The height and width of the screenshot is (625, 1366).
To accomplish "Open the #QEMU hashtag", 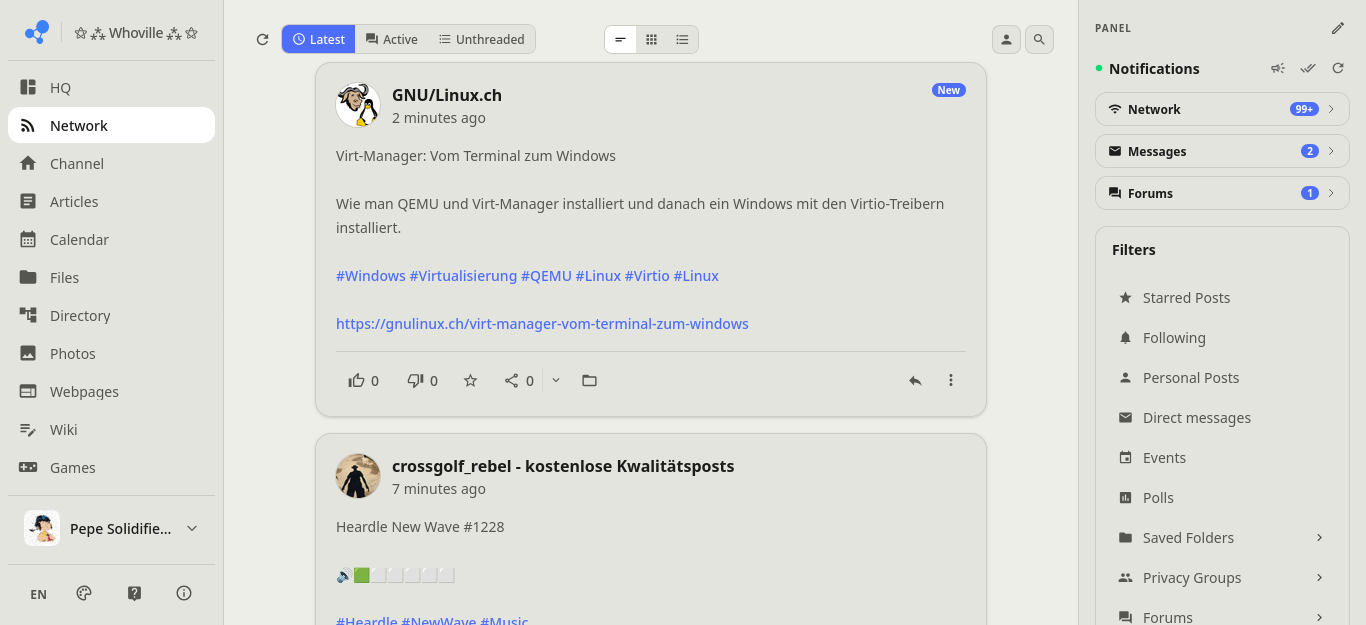I will pos(546,276).
